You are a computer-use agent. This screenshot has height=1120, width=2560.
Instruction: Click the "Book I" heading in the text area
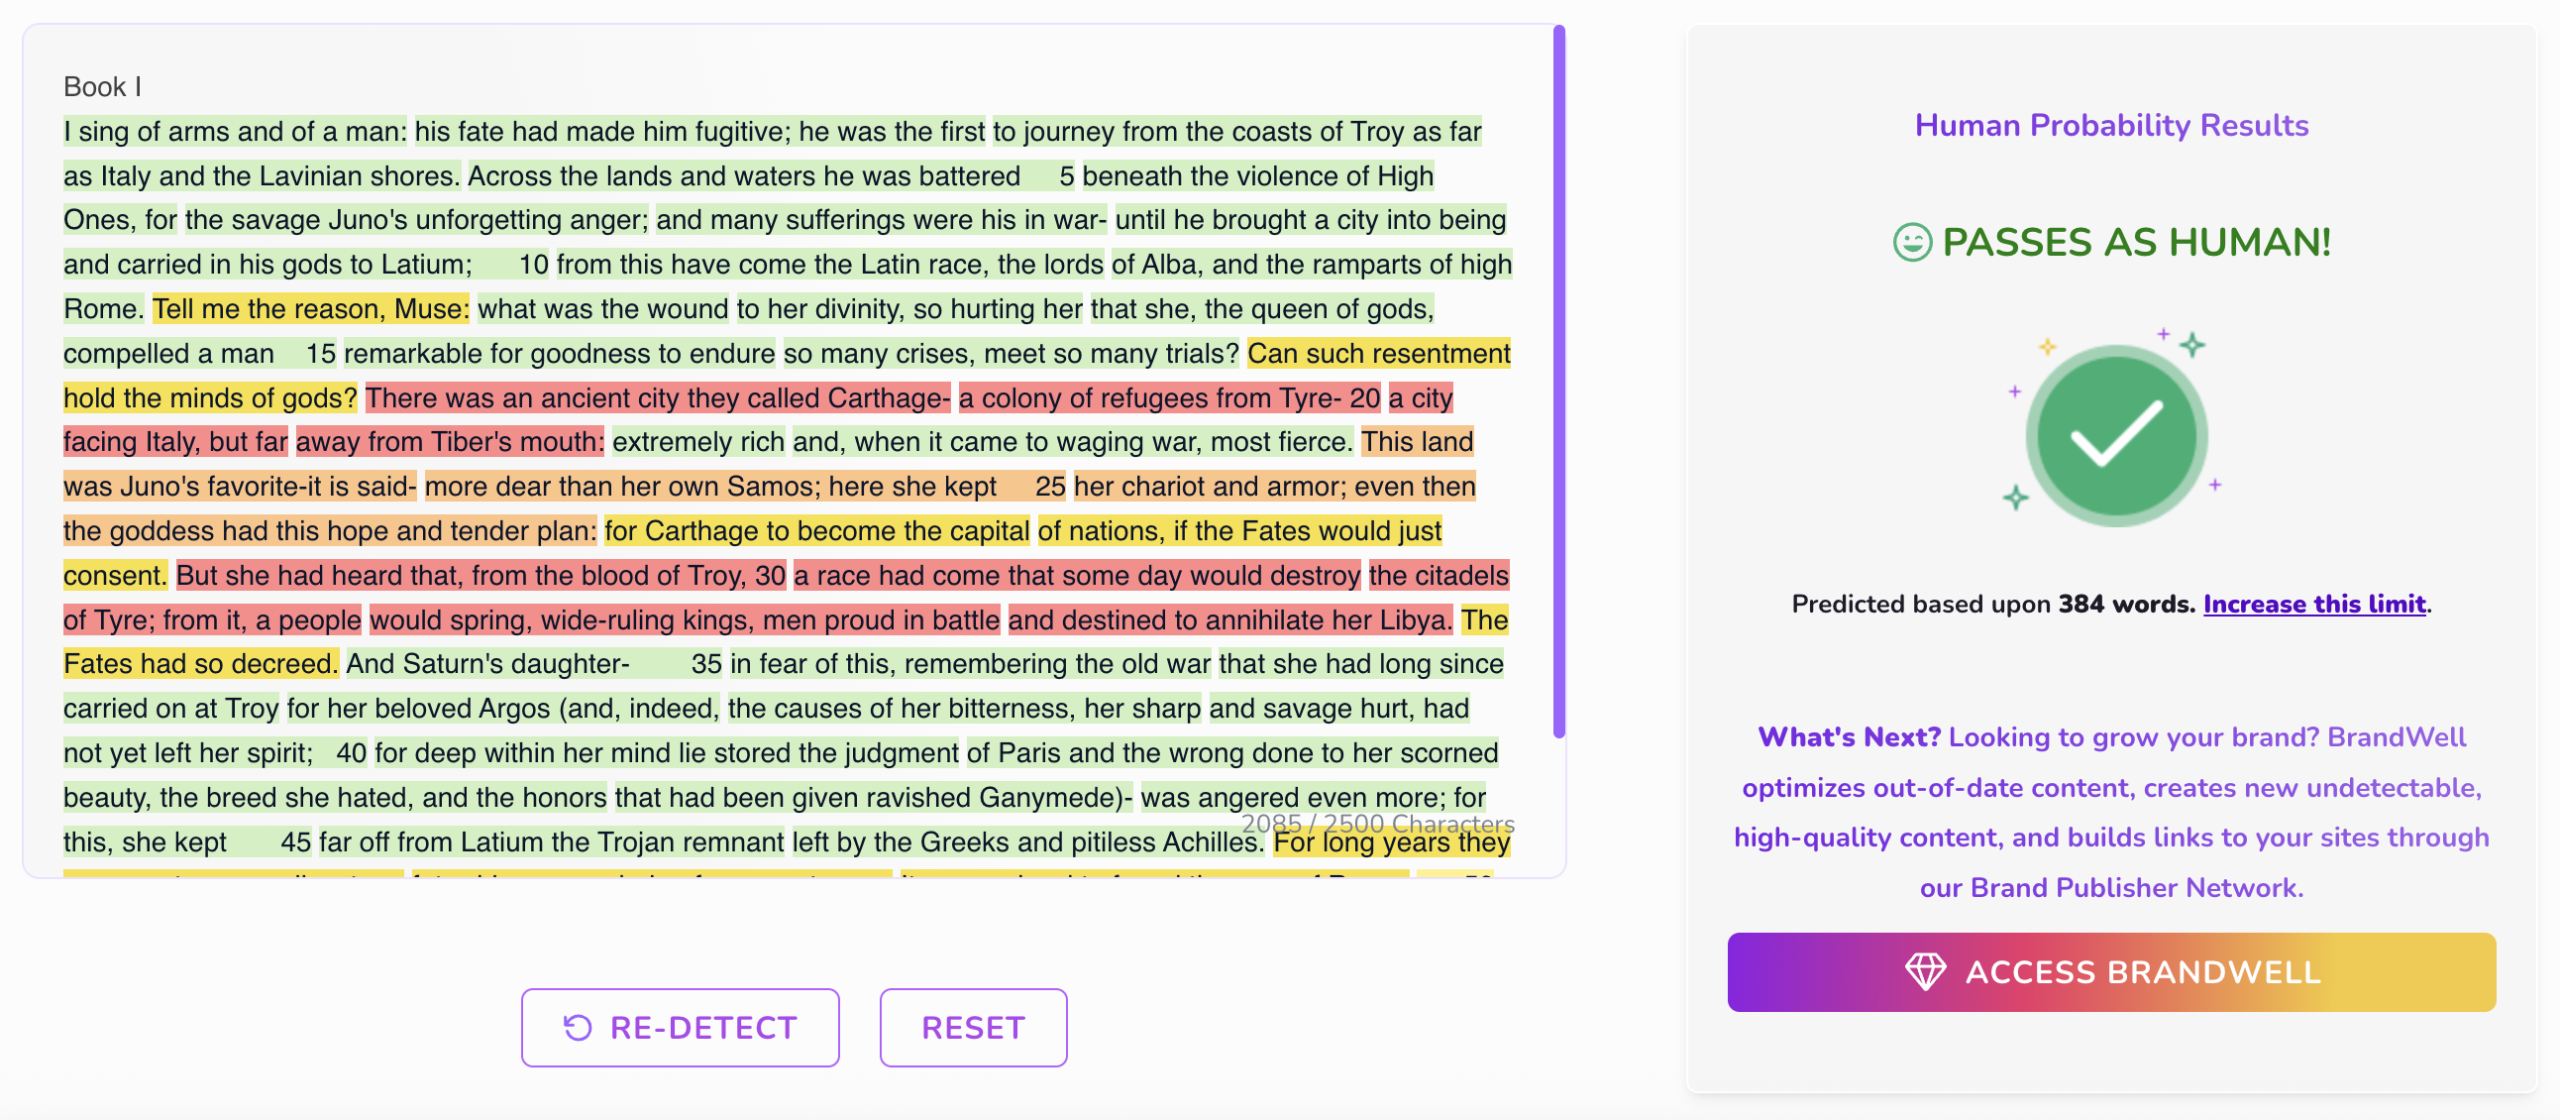coord(102,87)
